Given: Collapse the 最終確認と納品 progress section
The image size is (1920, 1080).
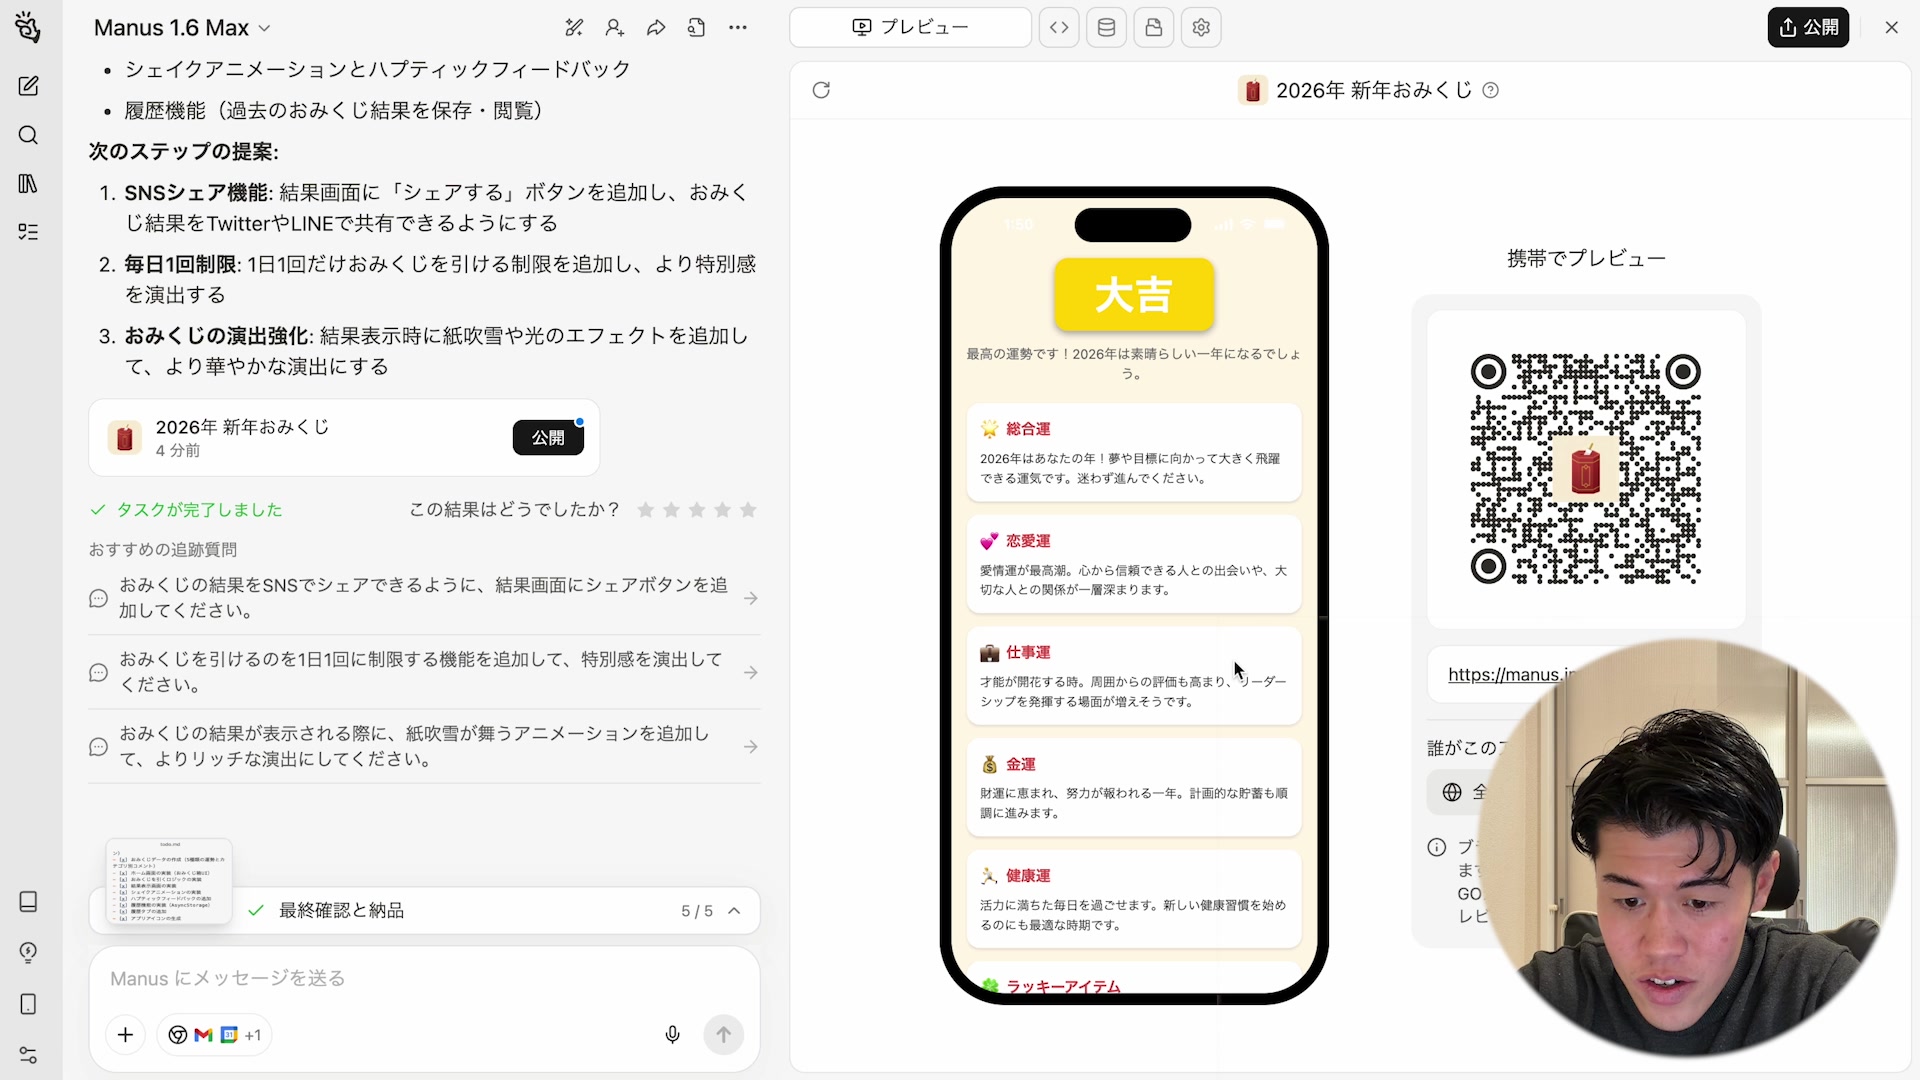Looking at the screenshot, I should [x=736, y=911].
